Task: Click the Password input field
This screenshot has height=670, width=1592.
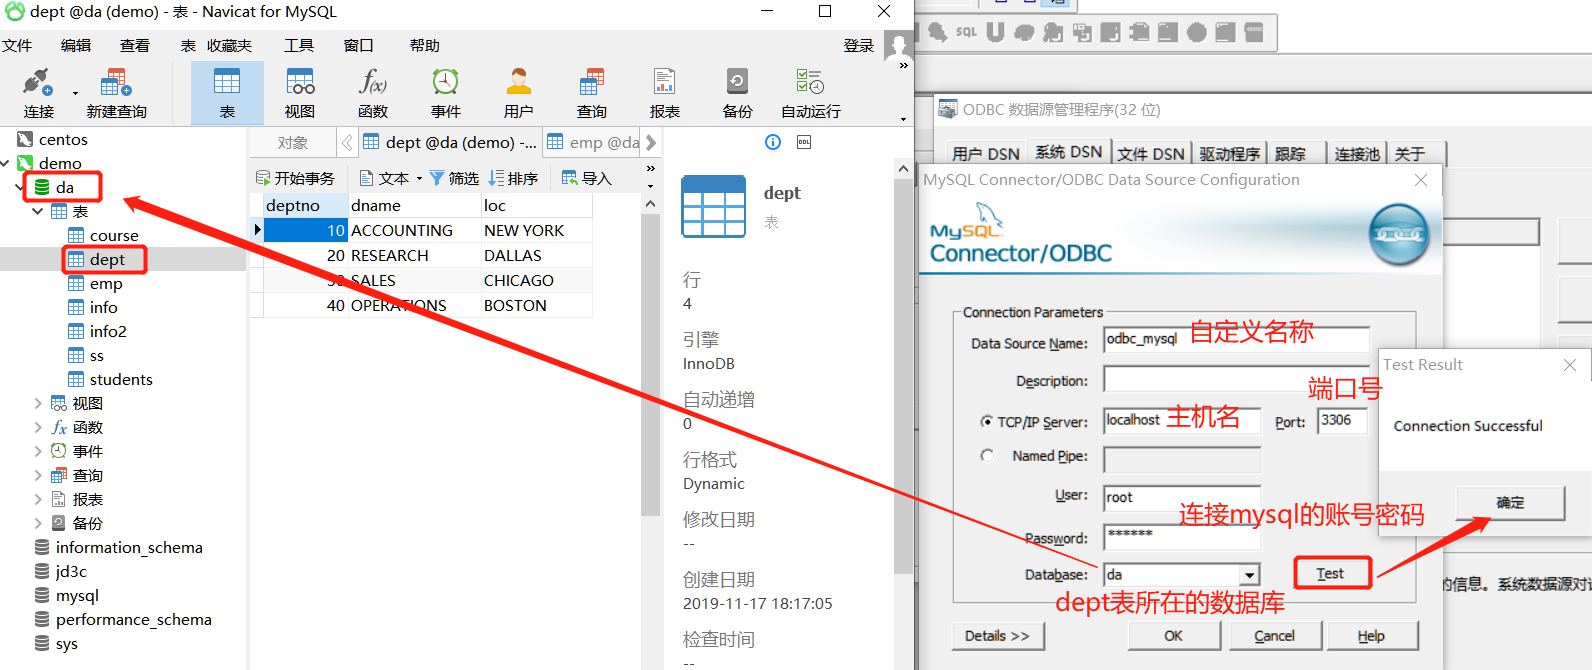Action: tap(1182, 536)
